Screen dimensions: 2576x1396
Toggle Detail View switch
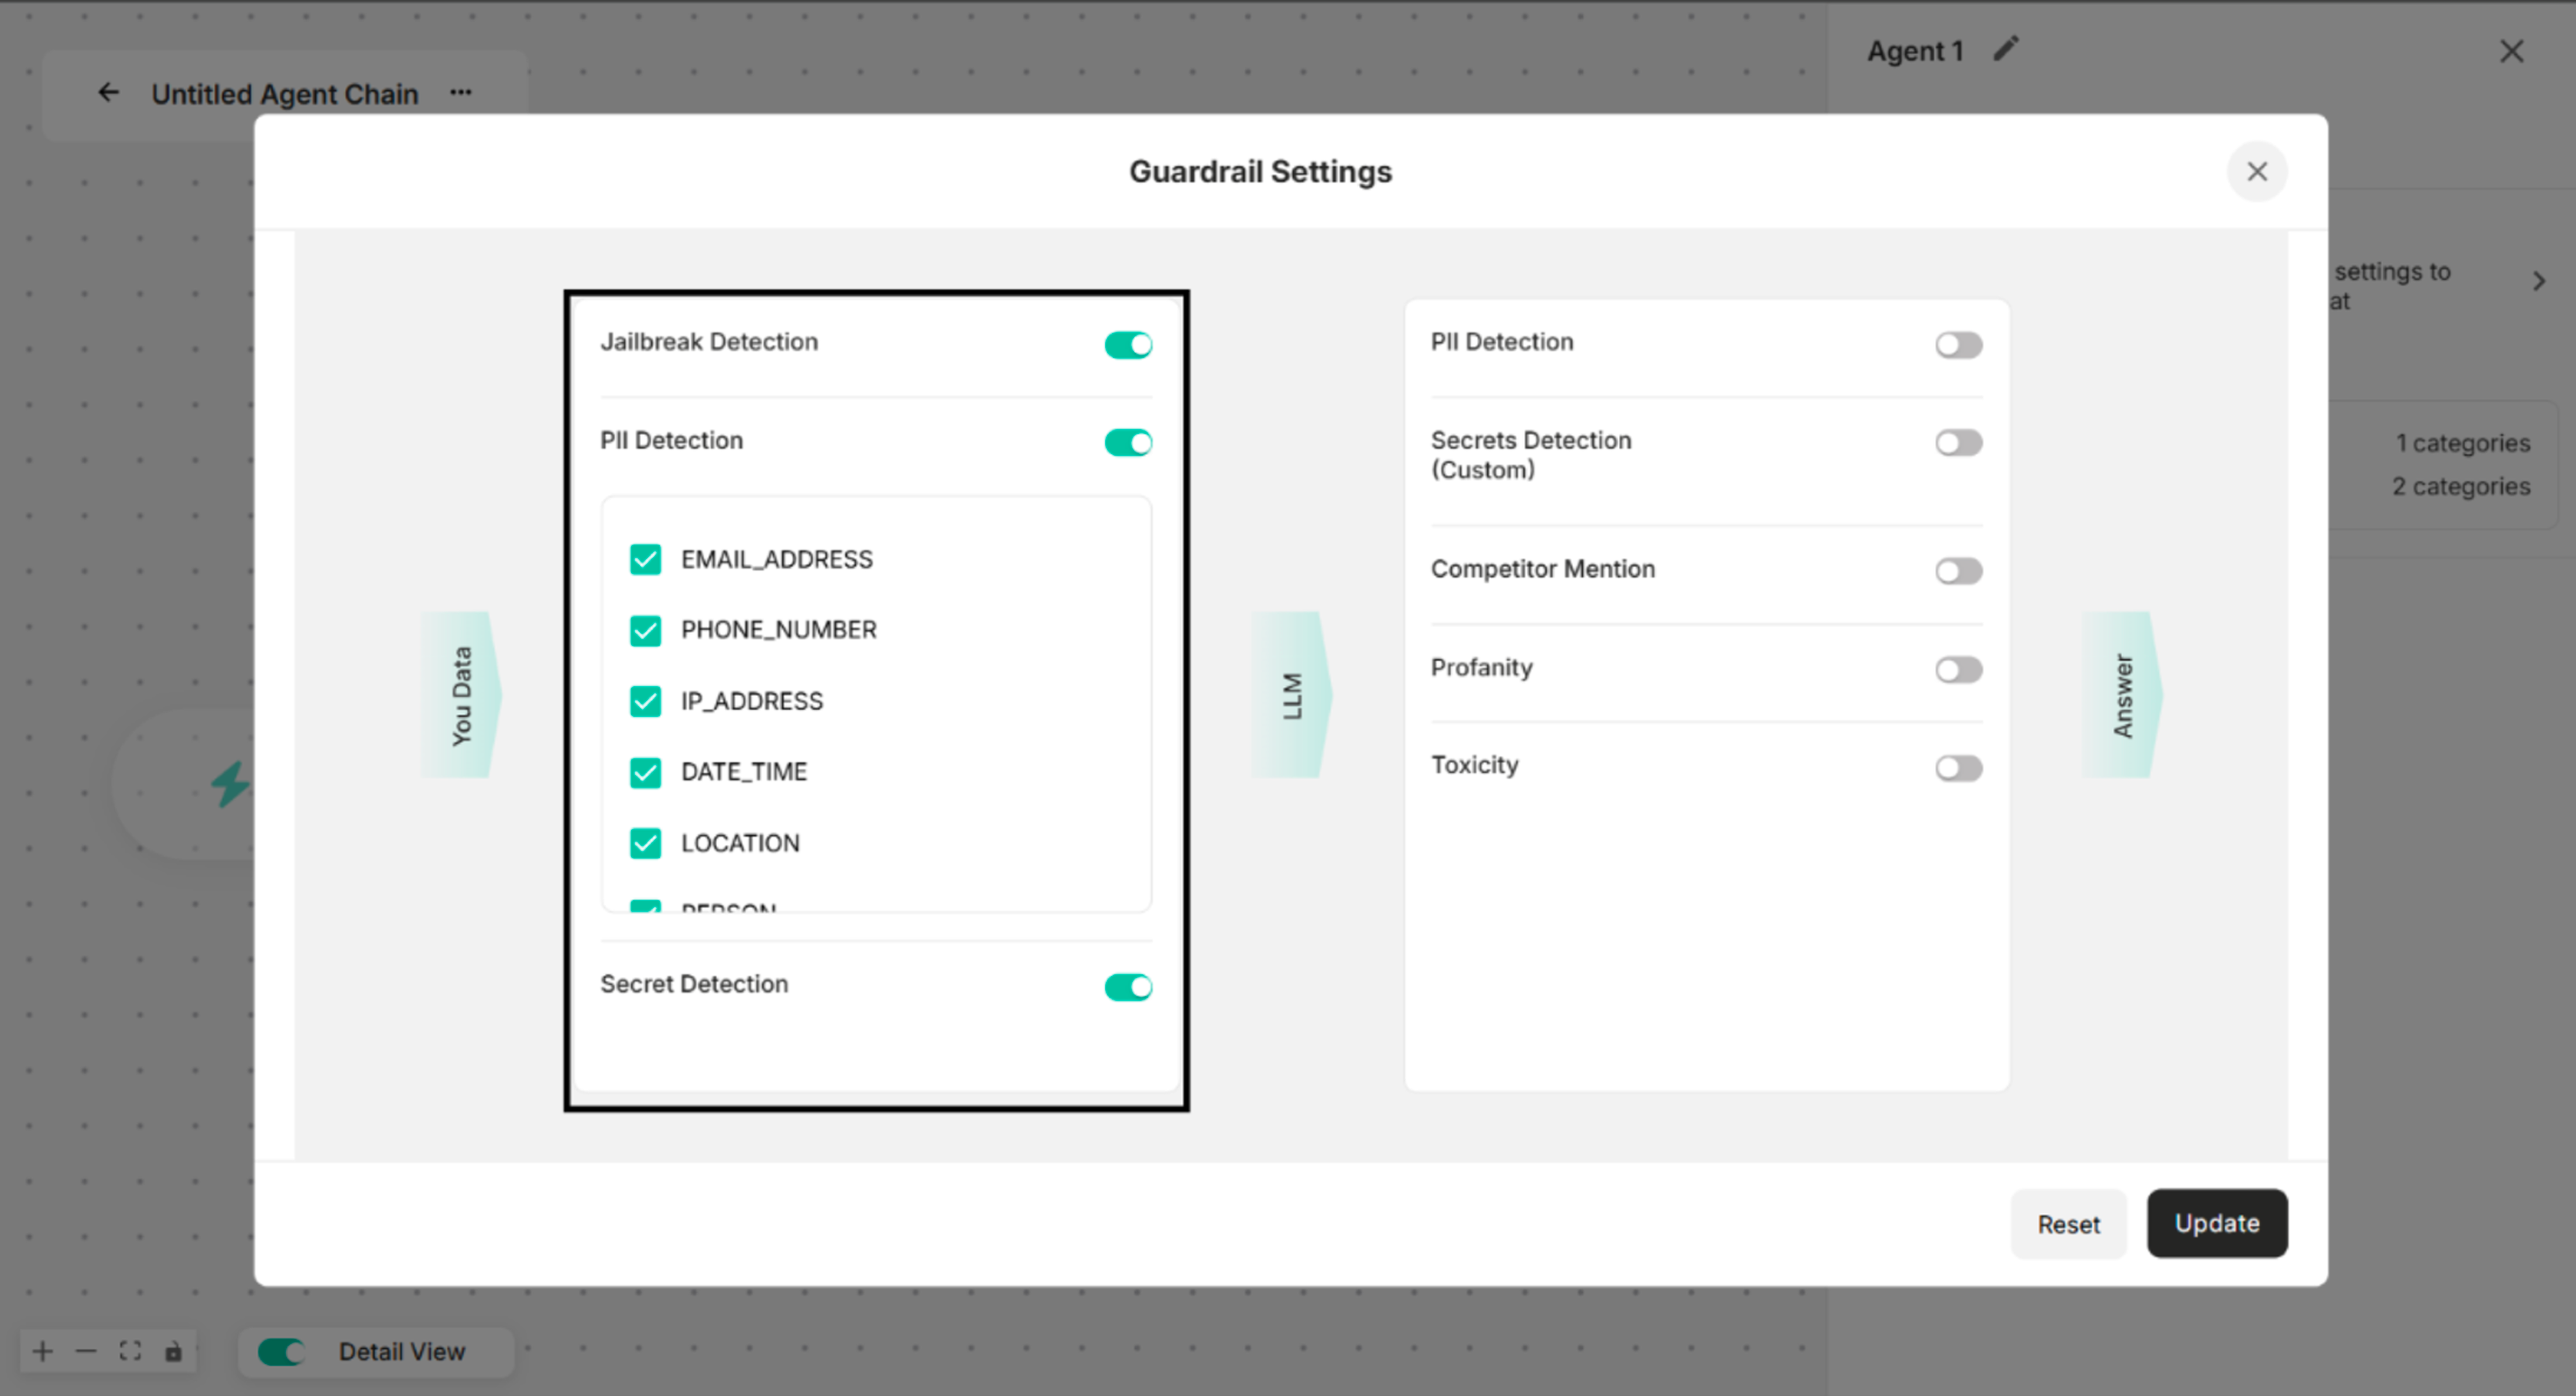click(281, 1351)
